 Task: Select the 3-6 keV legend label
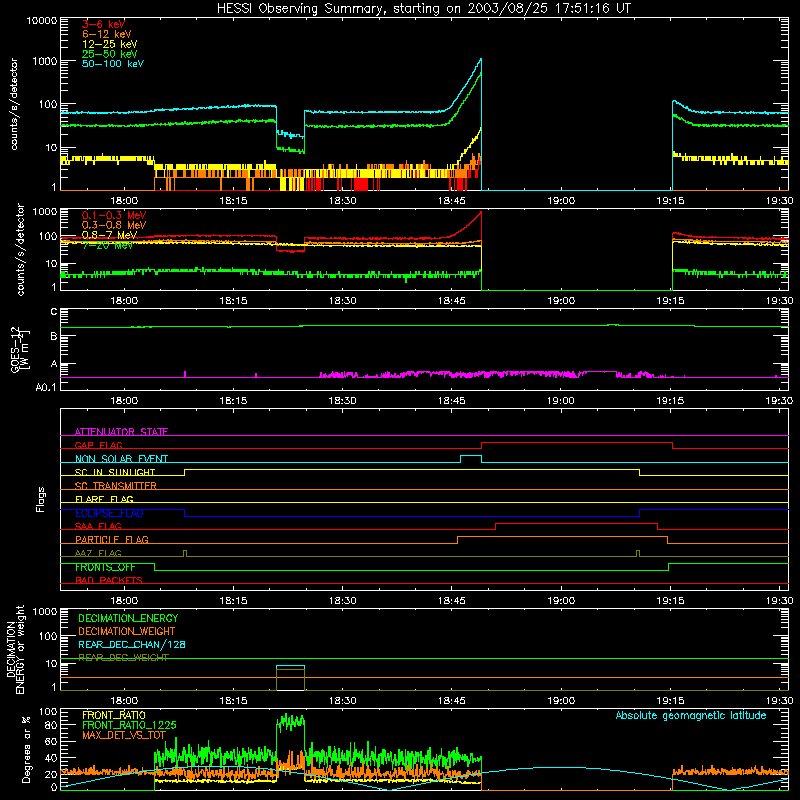103,24
